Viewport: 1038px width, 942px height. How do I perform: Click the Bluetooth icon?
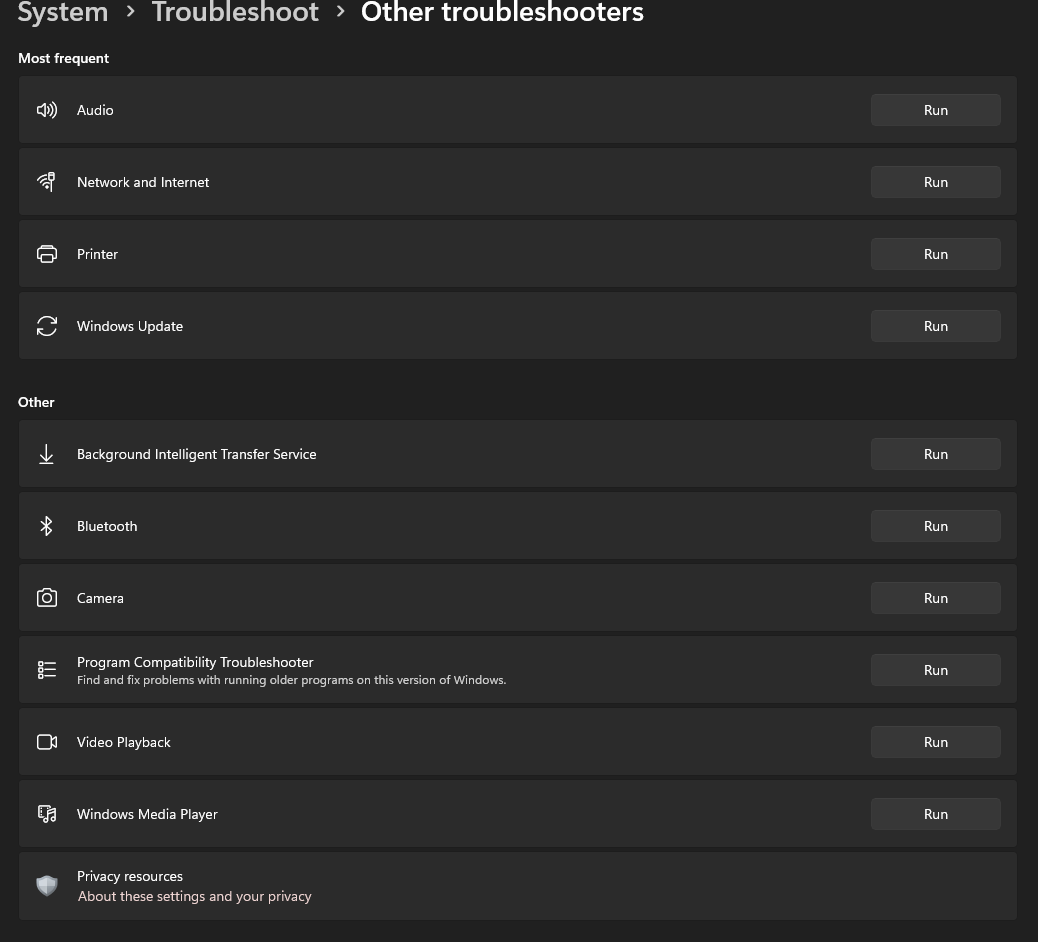47,526
